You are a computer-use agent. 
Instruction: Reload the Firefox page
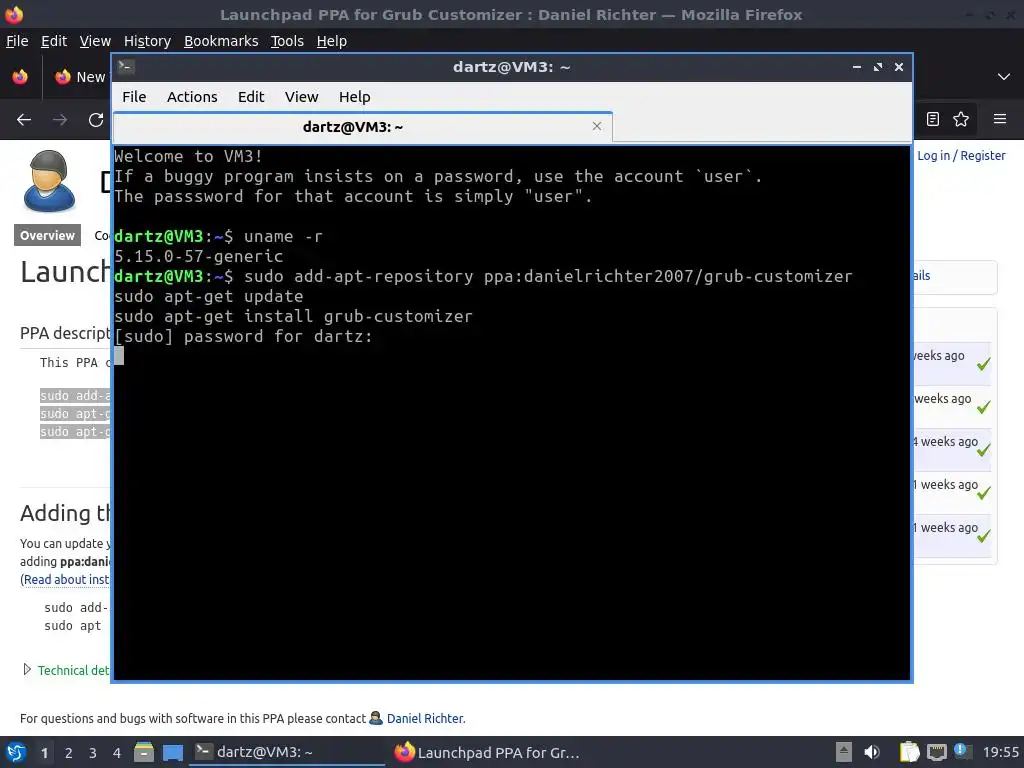point(96,120)
